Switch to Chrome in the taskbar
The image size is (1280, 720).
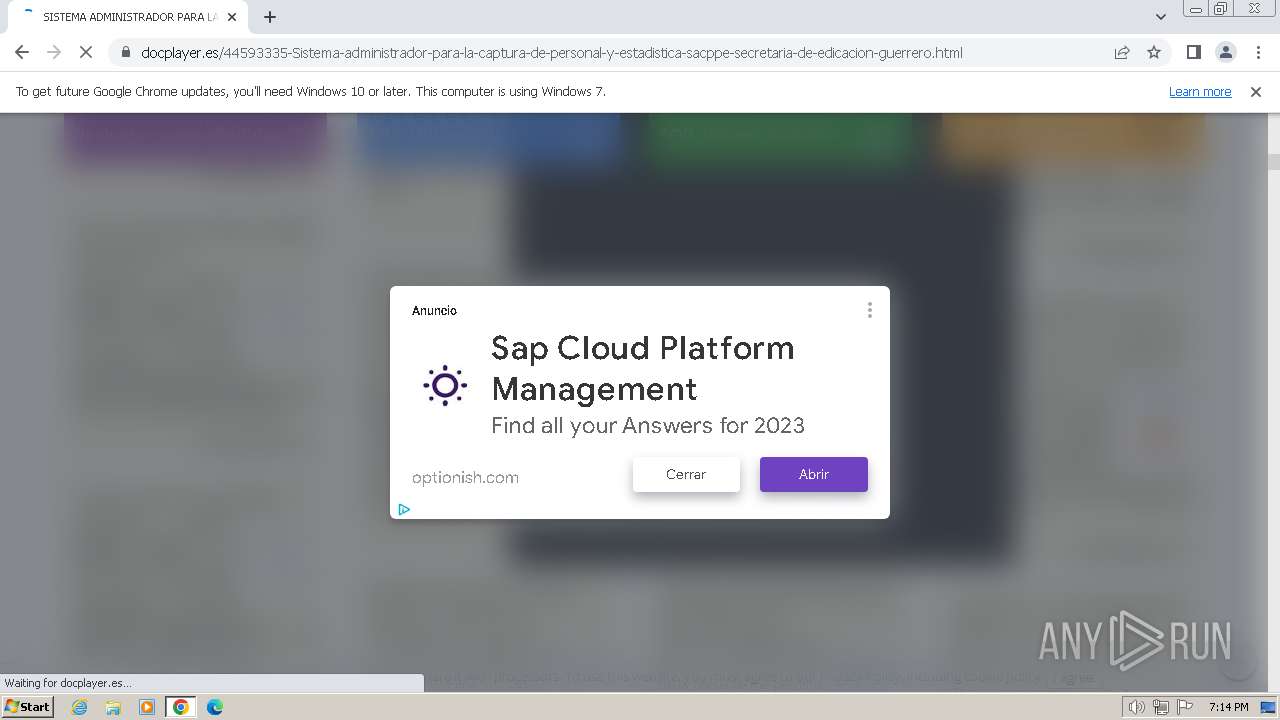[181, 707]
